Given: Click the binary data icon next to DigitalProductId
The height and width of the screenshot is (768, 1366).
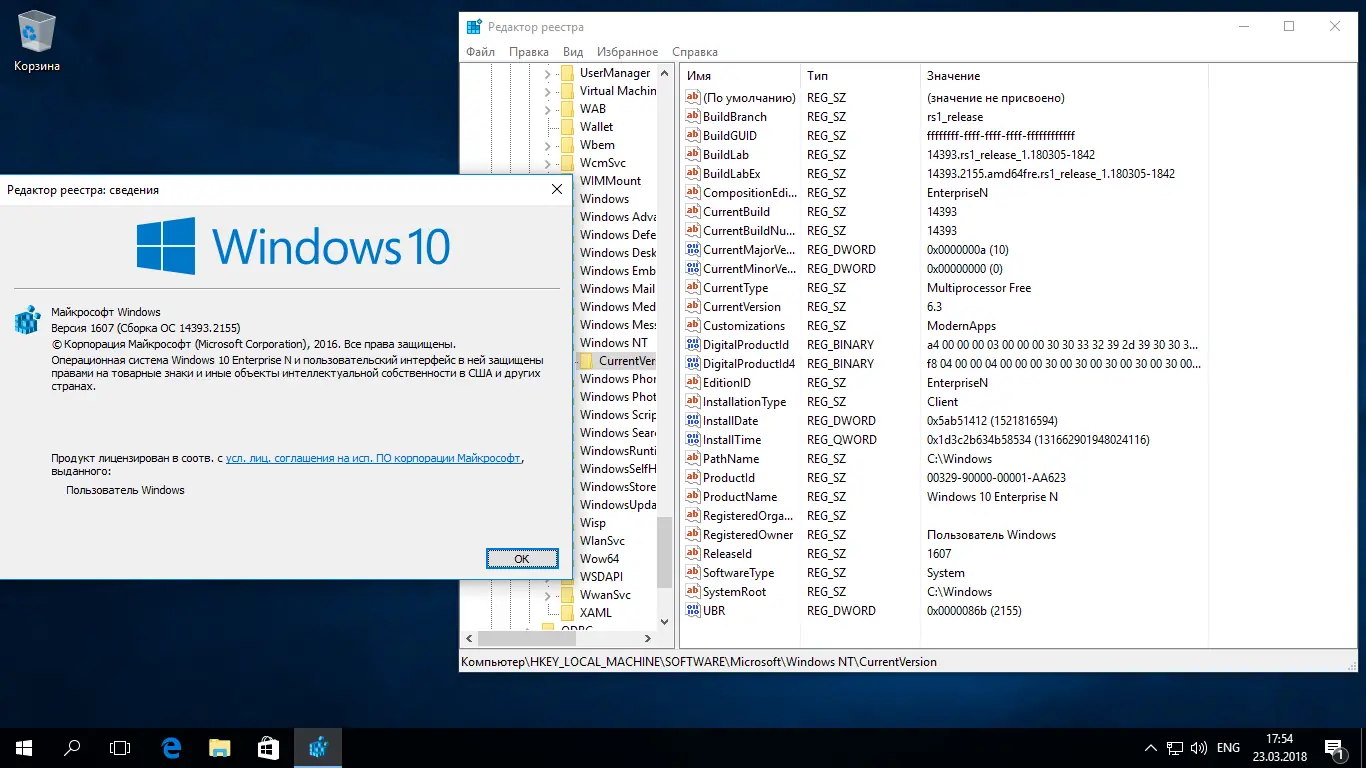Looking at the screenshot, I should [691, 344].
